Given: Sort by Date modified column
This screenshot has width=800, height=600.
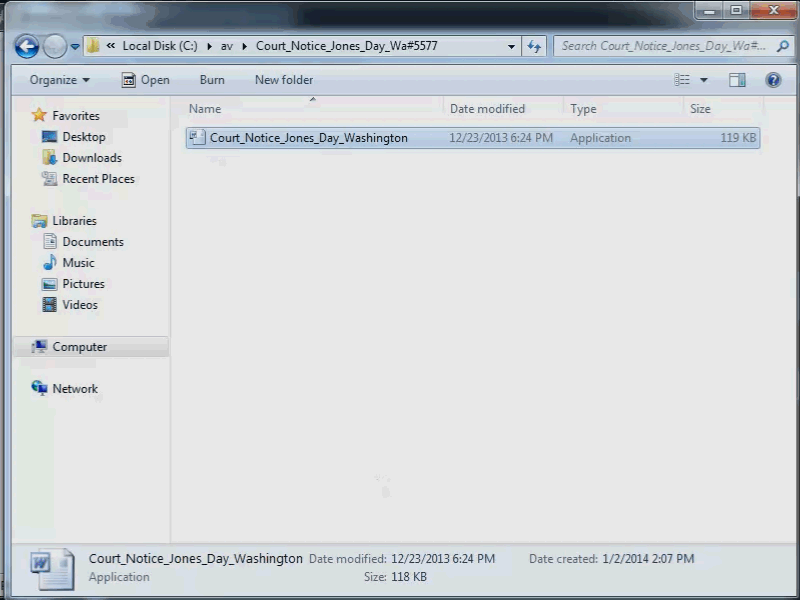Looking at the screenshot, I should (x=487, y=109).
